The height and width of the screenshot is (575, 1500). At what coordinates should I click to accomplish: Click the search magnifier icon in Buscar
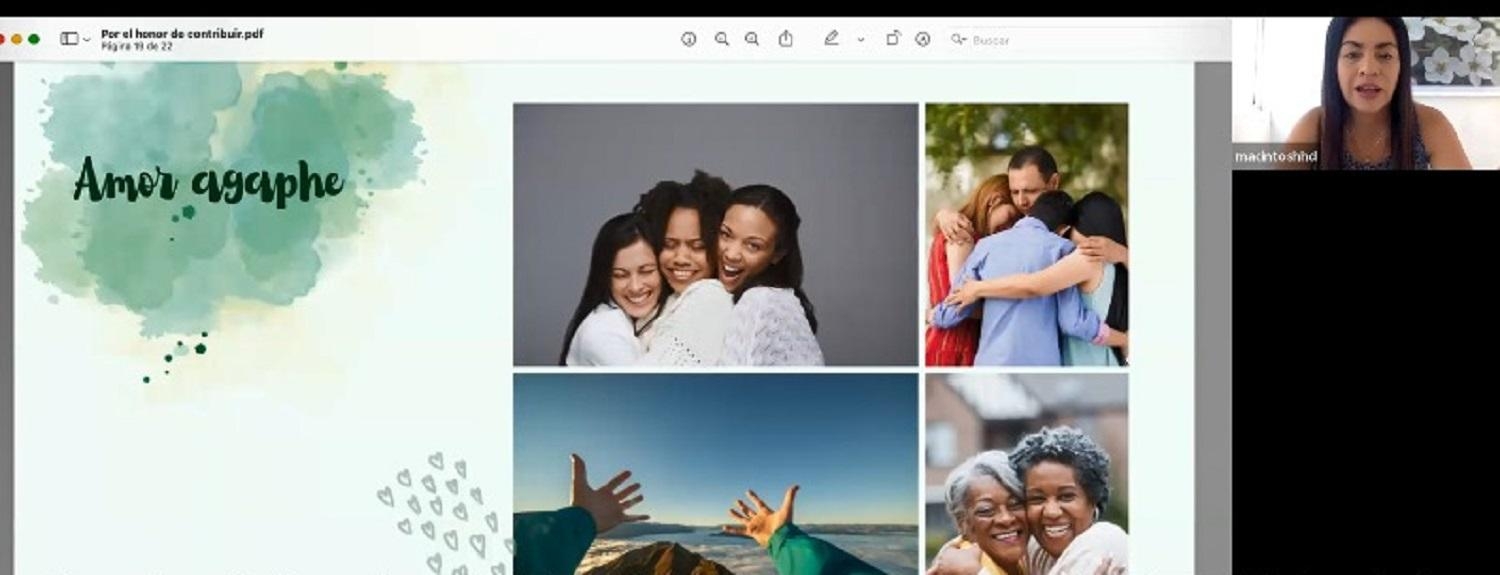pyautogui.click(x=958, y=39)
